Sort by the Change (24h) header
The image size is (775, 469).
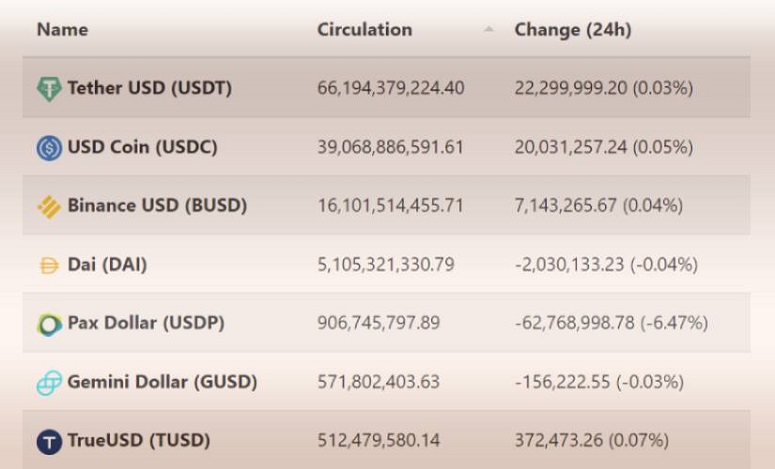tap(573, 30)
